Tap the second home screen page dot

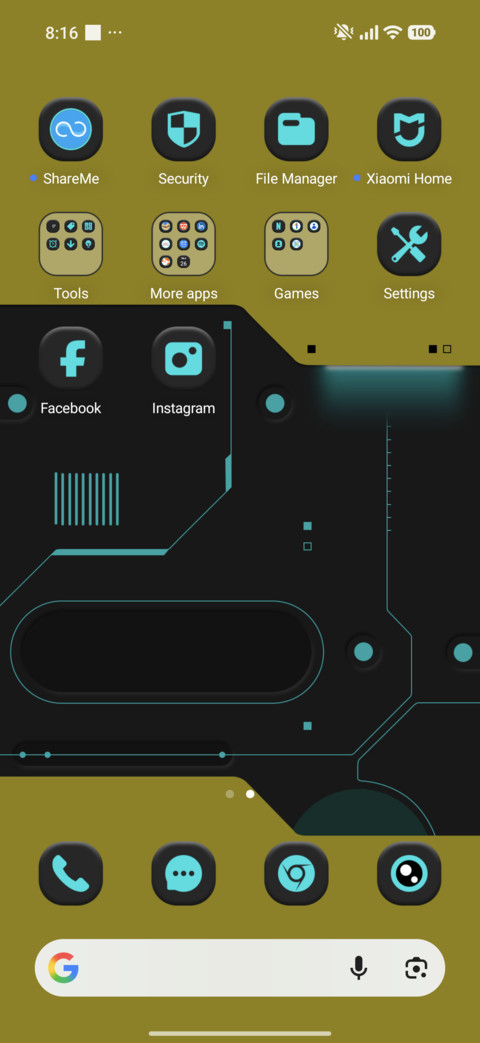pyautogui.click(x=250, y=794)
